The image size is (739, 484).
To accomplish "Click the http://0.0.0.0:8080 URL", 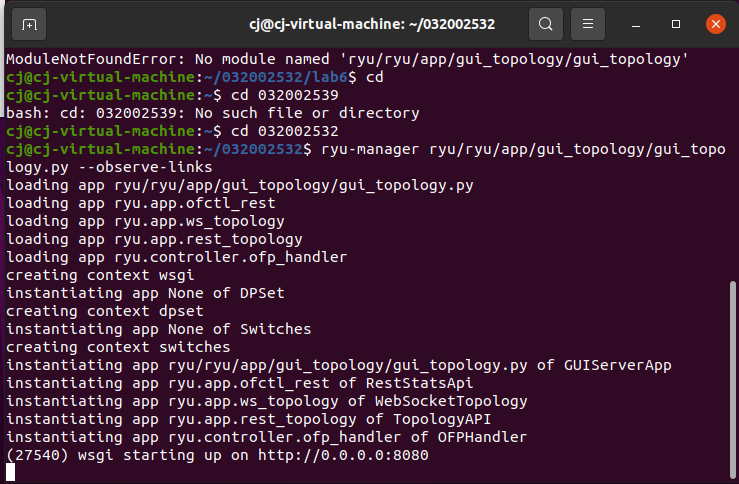I will (343, 455).
